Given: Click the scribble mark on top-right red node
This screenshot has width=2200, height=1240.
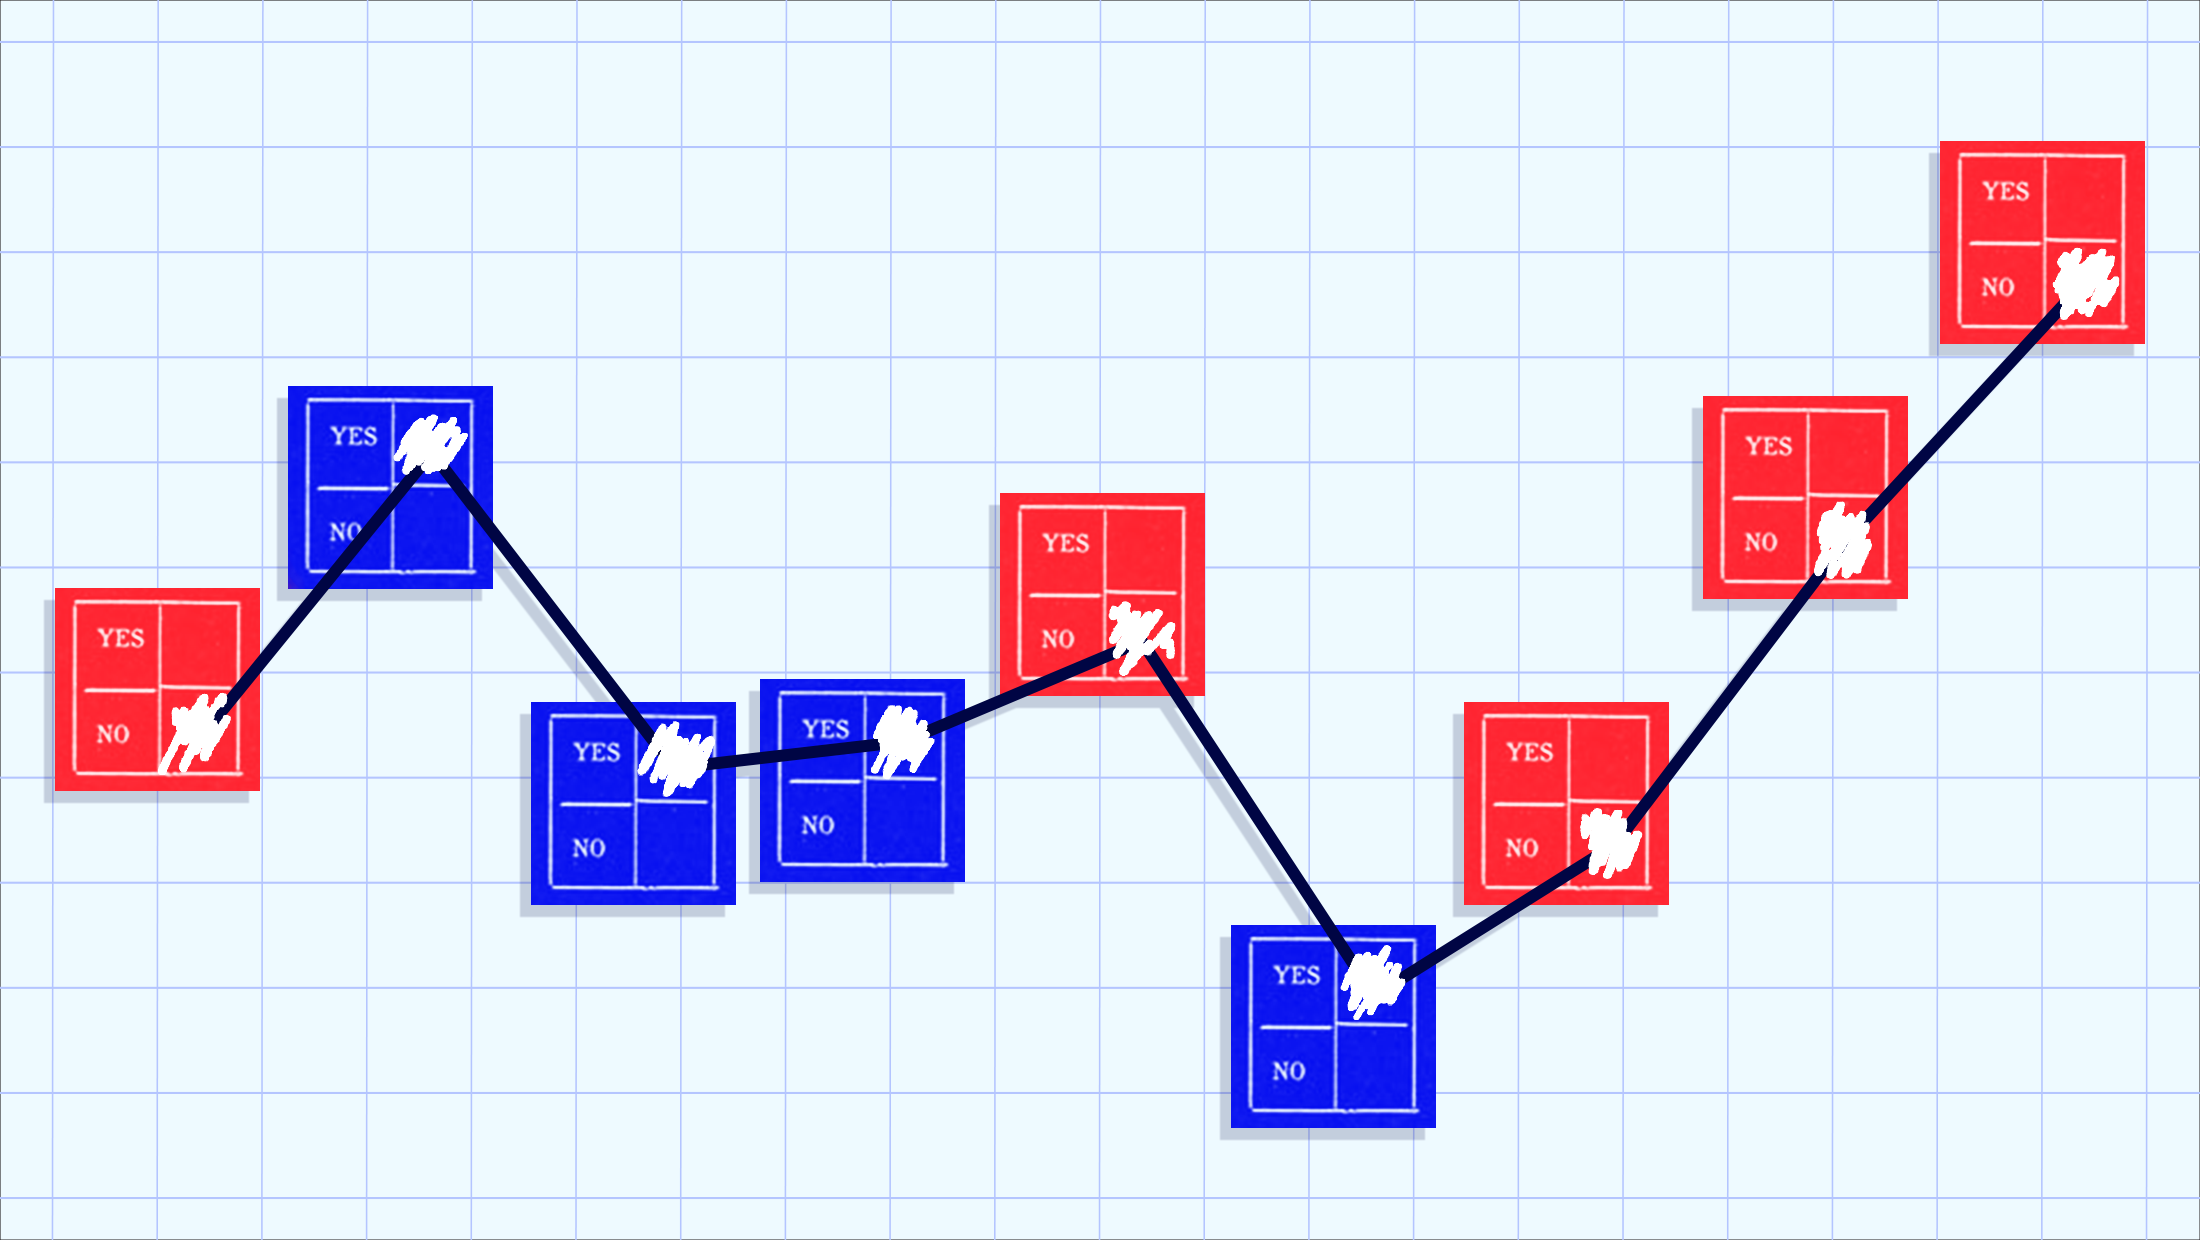Looking at the screenshot, I should (2082, 278).
